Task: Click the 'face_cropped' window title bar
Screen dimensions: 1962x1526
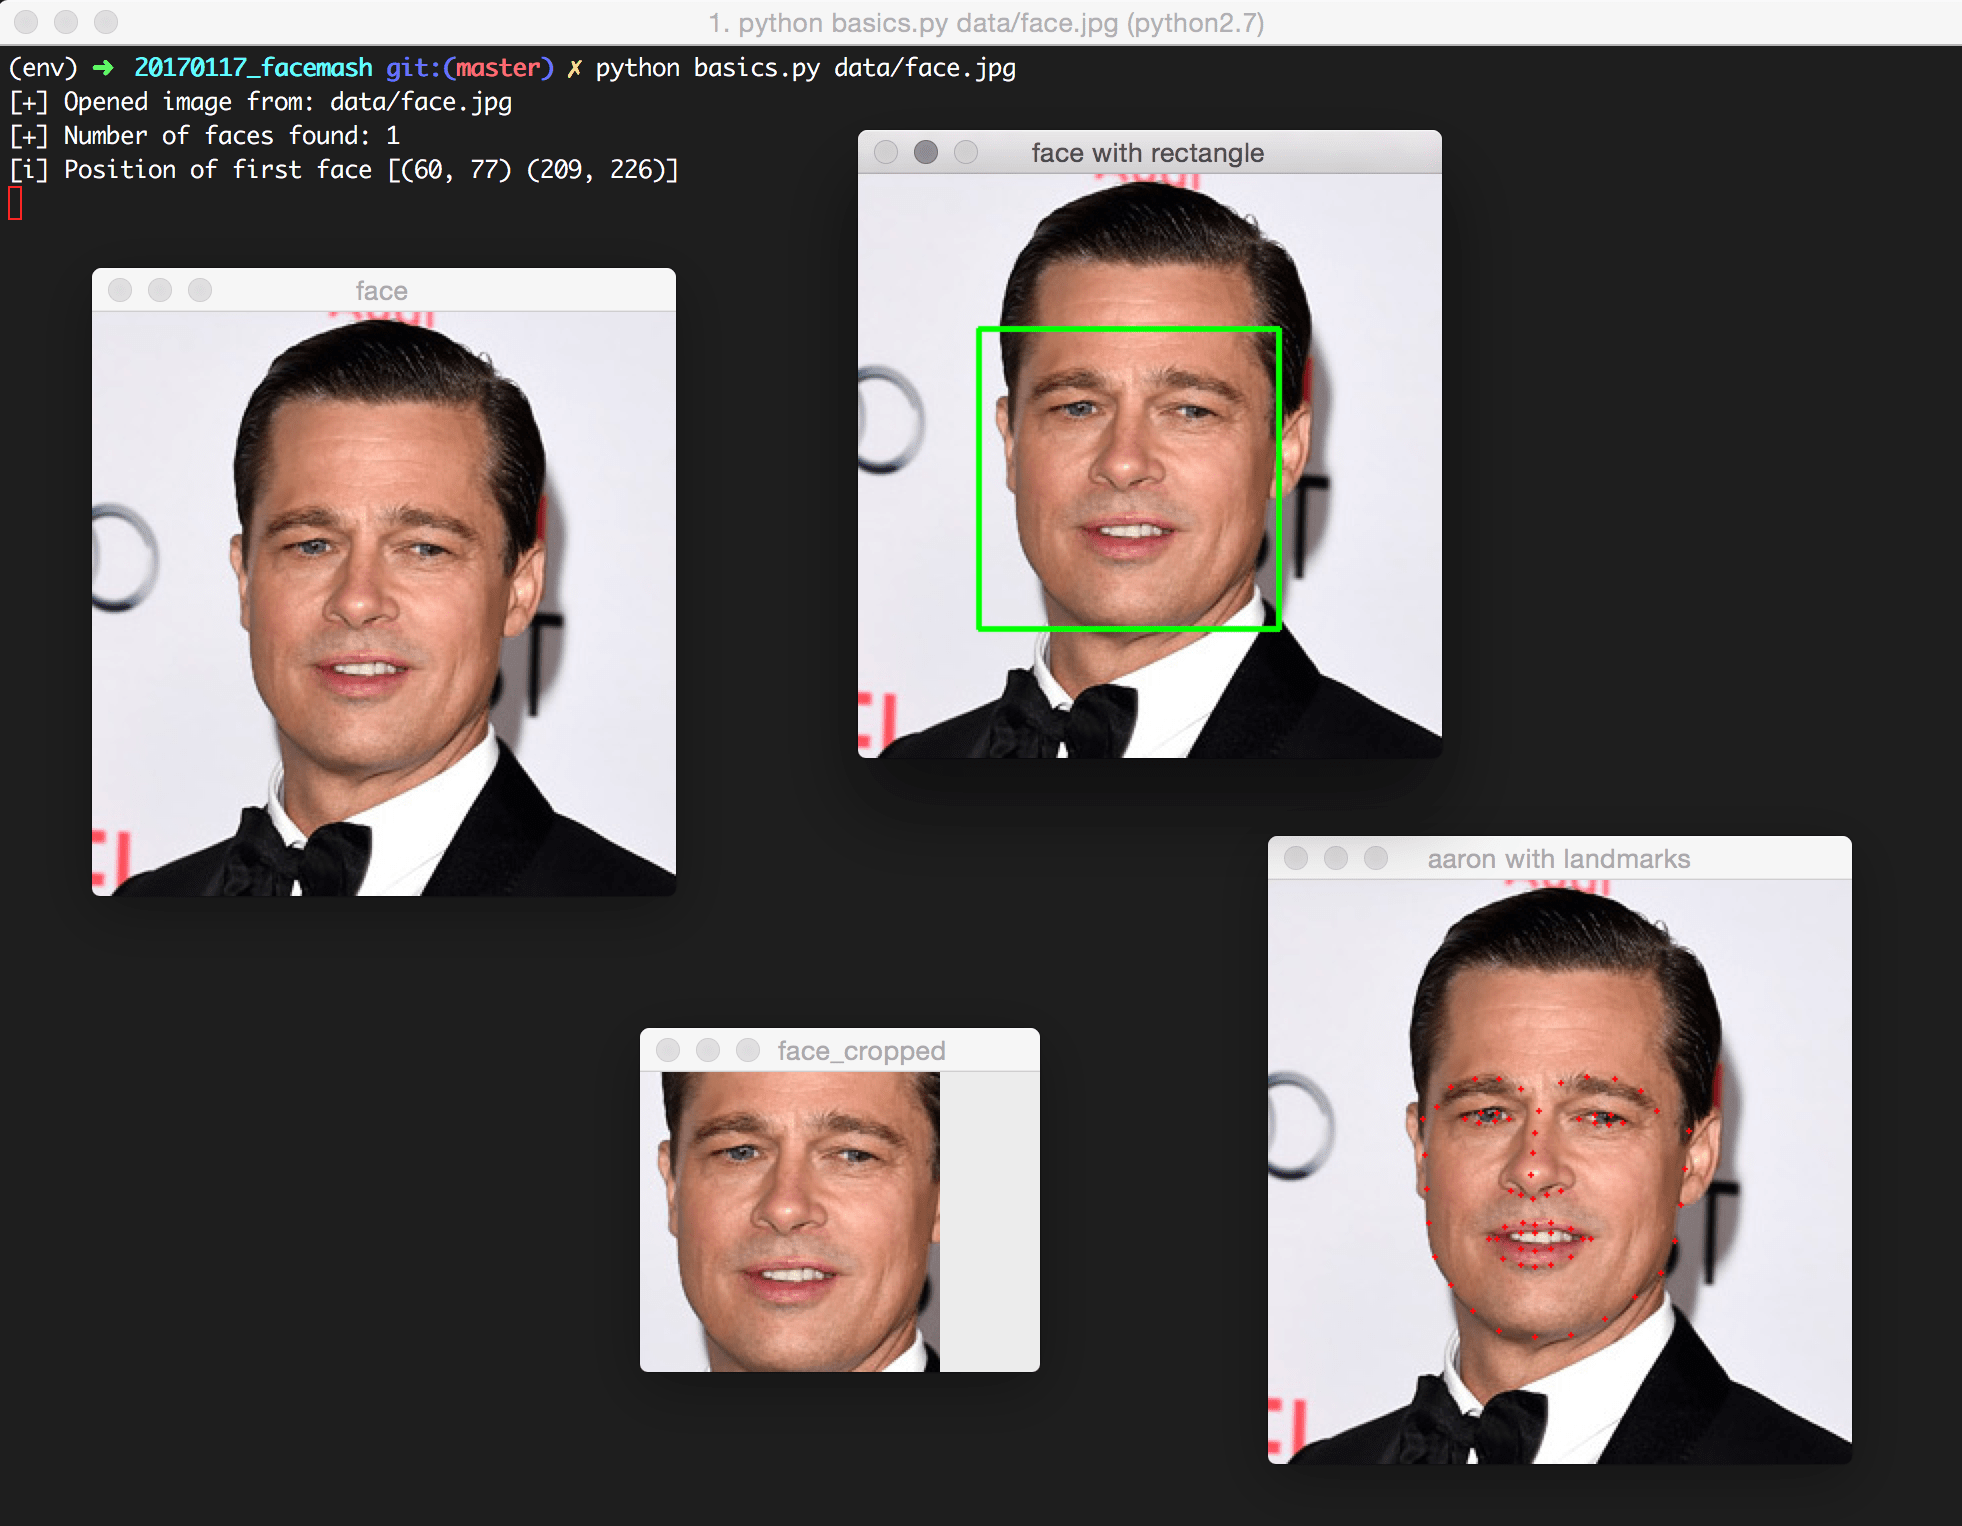Action: (x=861, y=1051)
